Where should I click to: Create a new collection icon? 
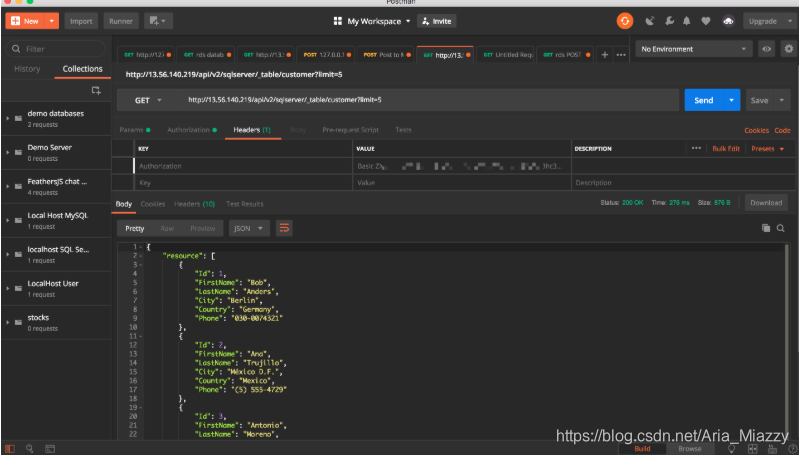[96, 90]
